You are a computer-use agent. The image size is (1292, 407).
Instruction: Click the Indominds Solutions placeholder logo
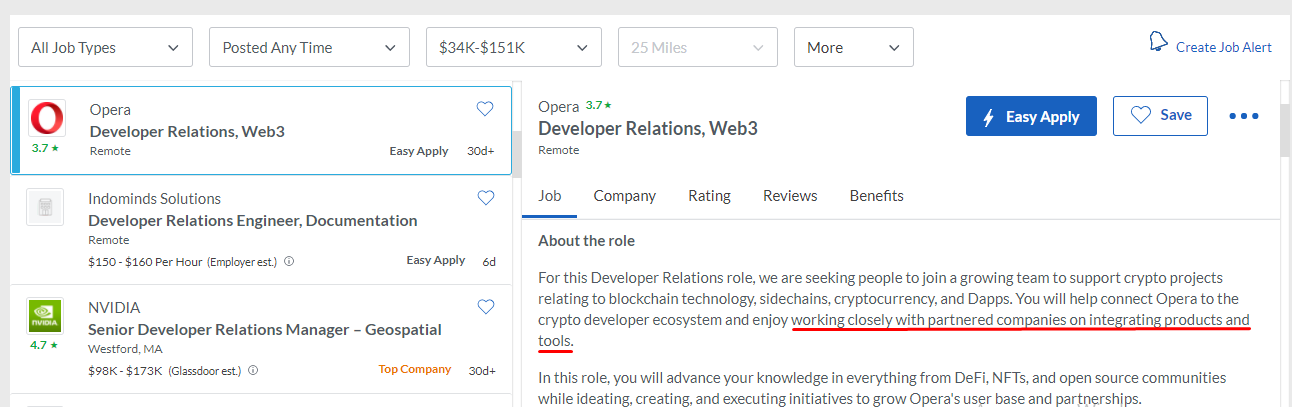(x=45, y=207)
